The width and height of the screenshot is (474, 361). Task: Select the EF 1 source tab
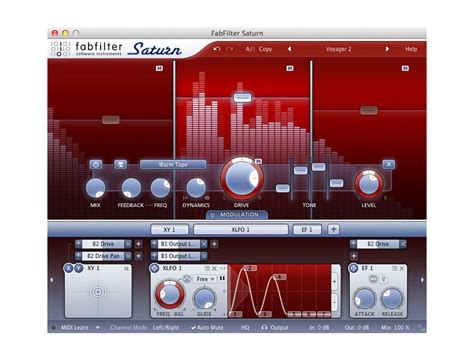point(307,229)
